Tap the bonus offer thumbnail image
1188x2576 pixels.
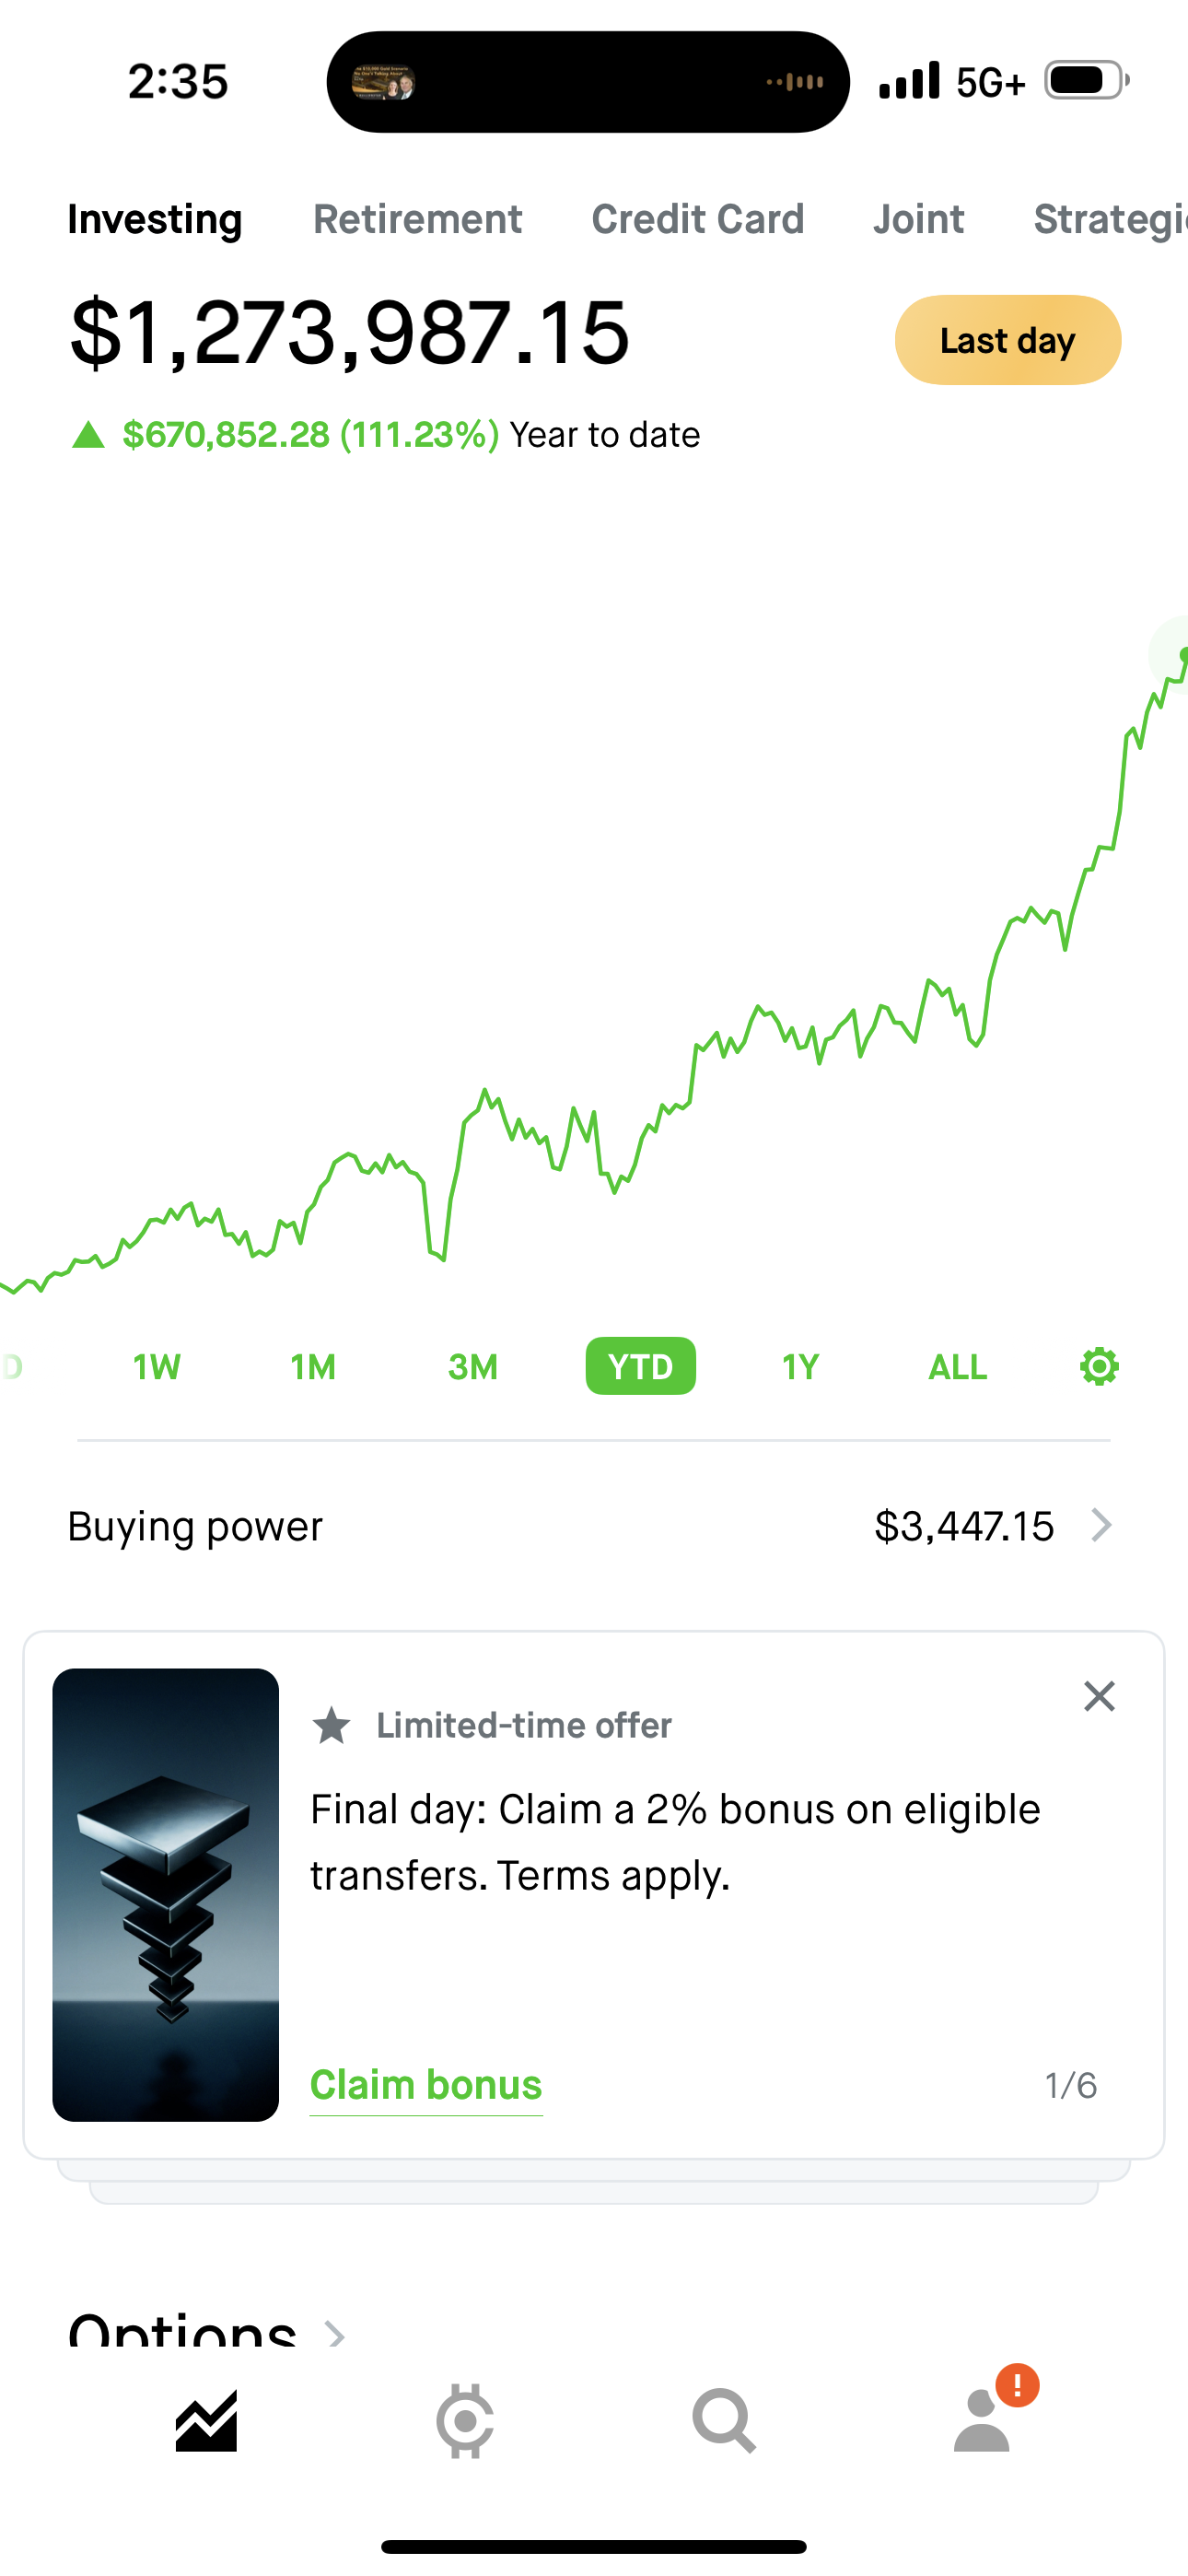[x=166, y=1895]
